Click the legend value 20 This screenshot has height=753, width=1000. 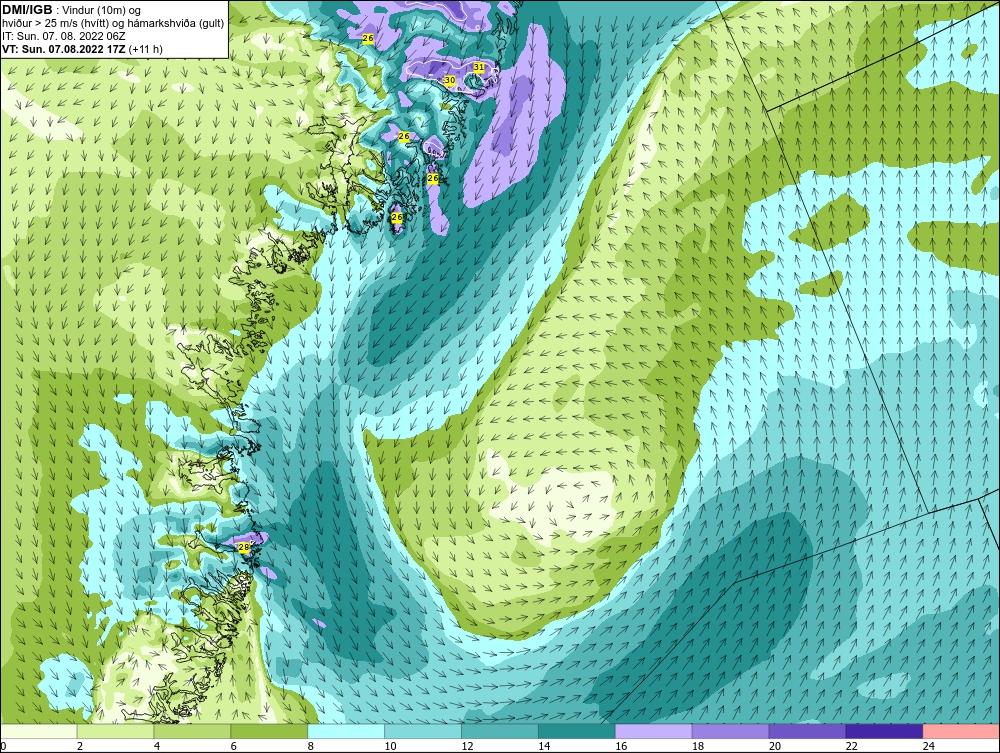(775, 746)
